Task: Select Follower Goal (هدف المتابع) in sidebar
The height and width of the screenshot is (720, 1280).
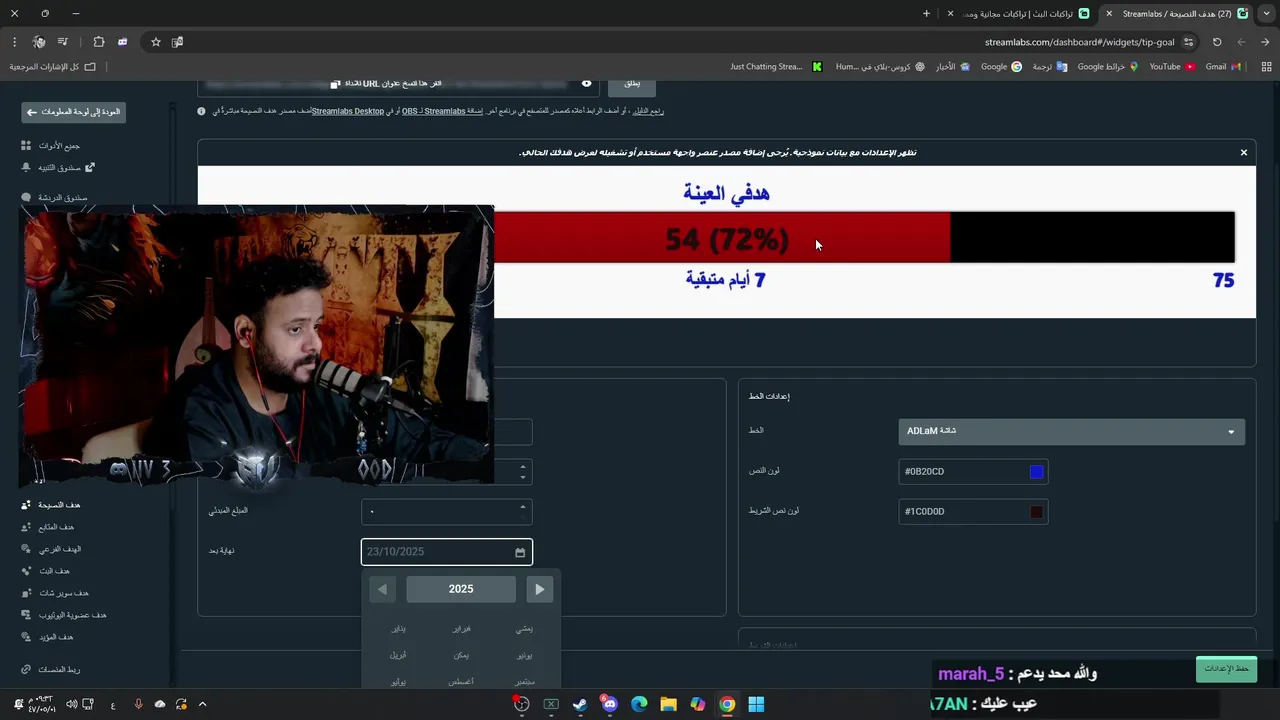Action: 49,527
